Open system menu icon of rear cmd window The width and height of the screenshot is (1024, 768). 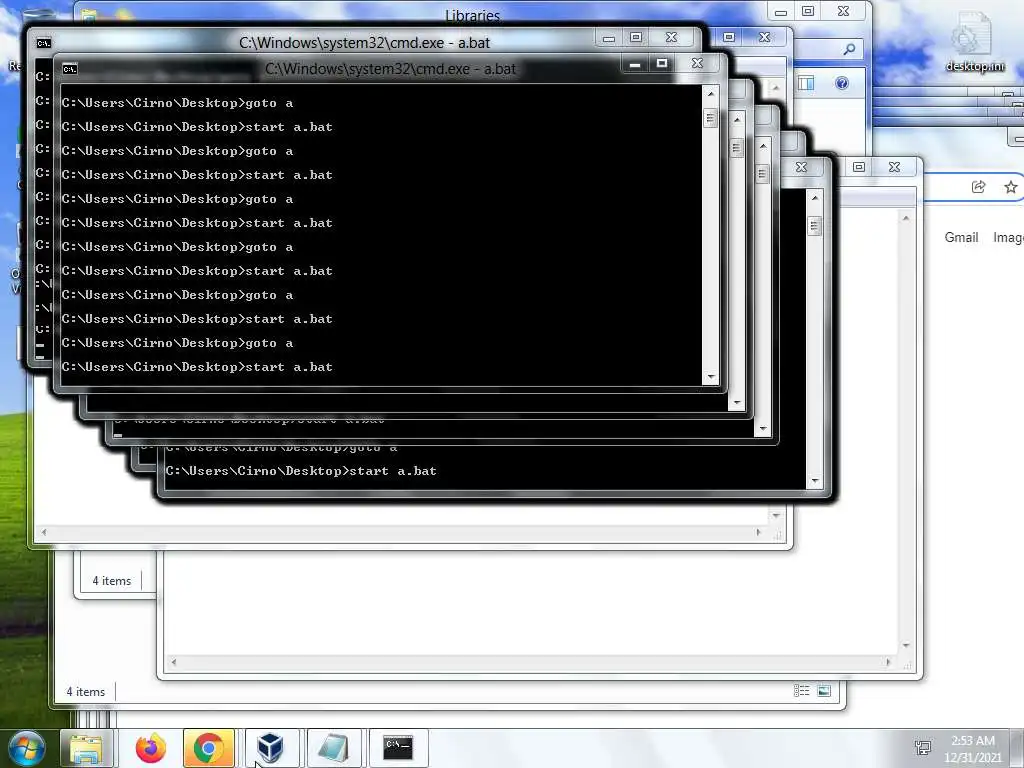[x=44, y=43]
